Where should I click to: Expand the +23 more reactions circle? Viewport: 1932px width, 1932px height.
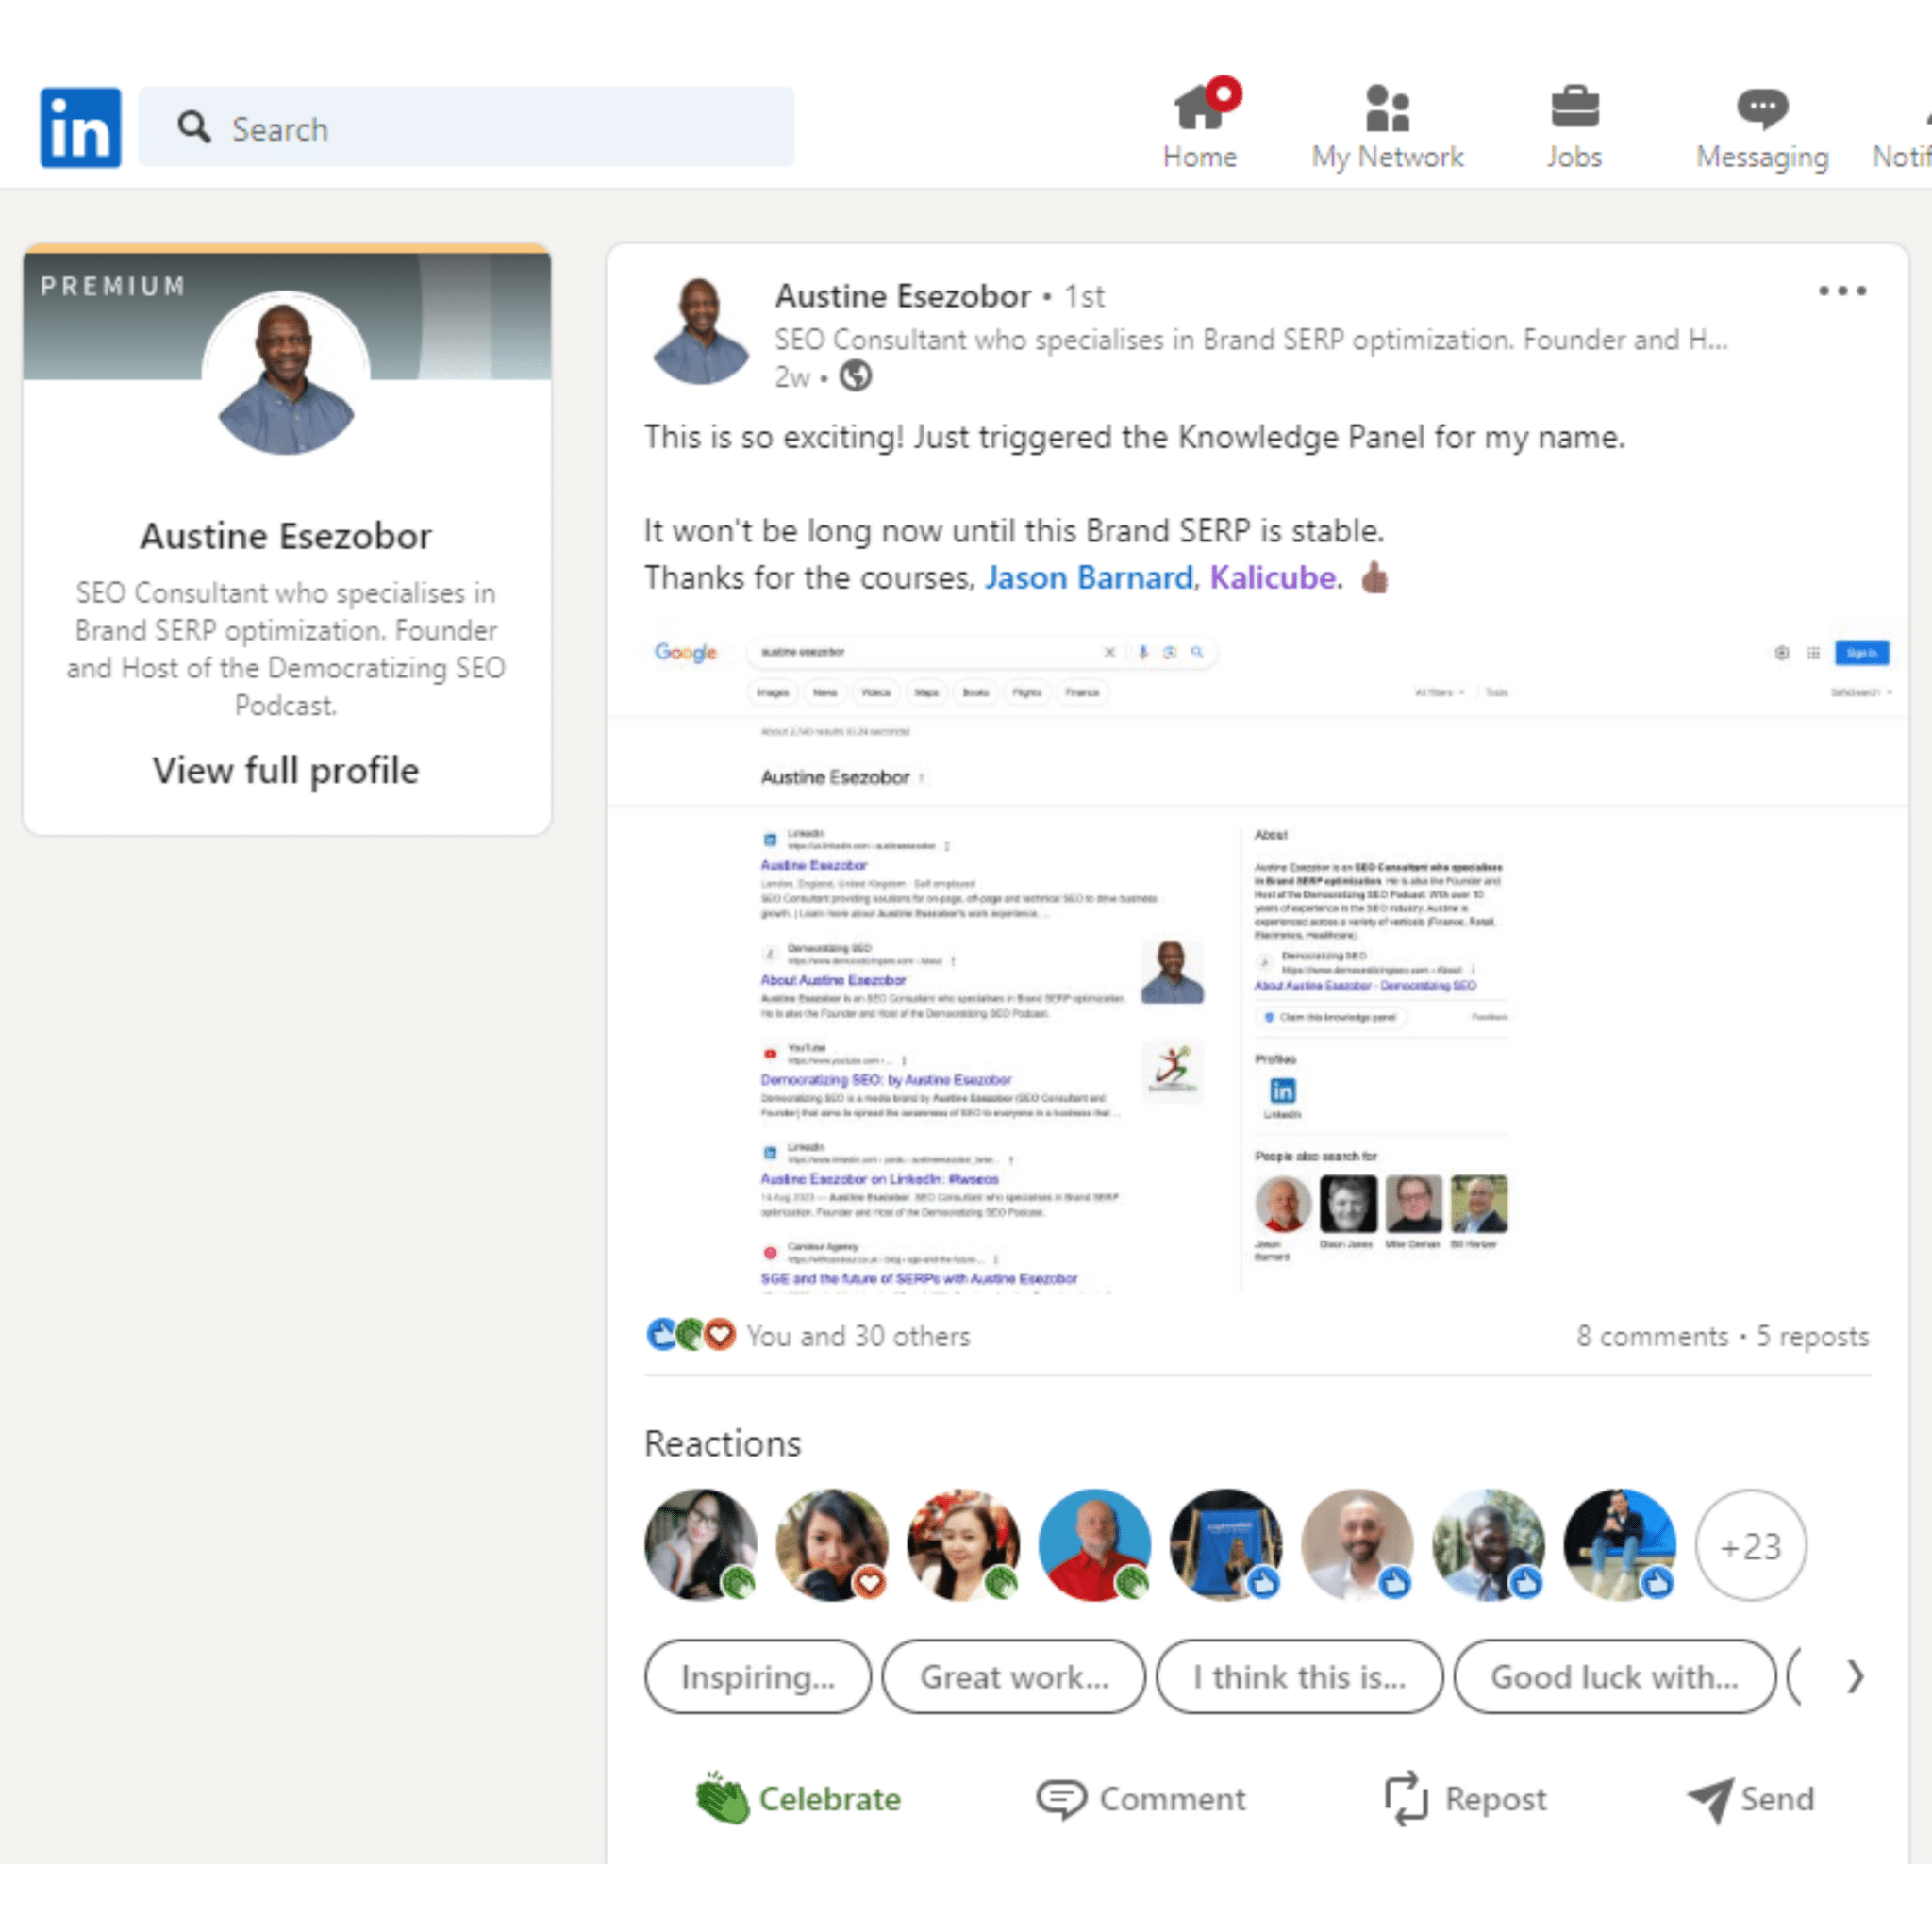(x=1750, y=1544)
